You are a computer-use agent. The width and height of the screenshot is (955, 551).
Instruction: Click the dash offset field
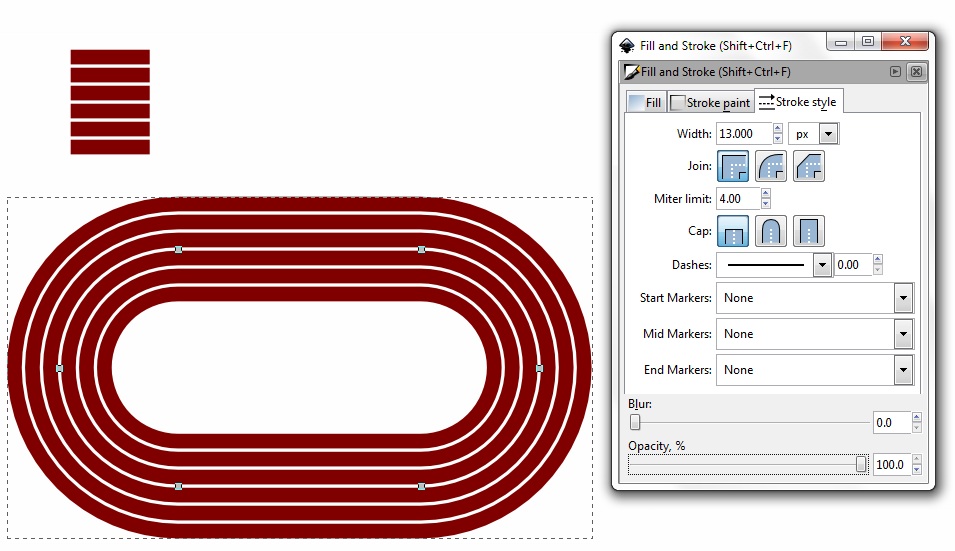coord(853,265)
